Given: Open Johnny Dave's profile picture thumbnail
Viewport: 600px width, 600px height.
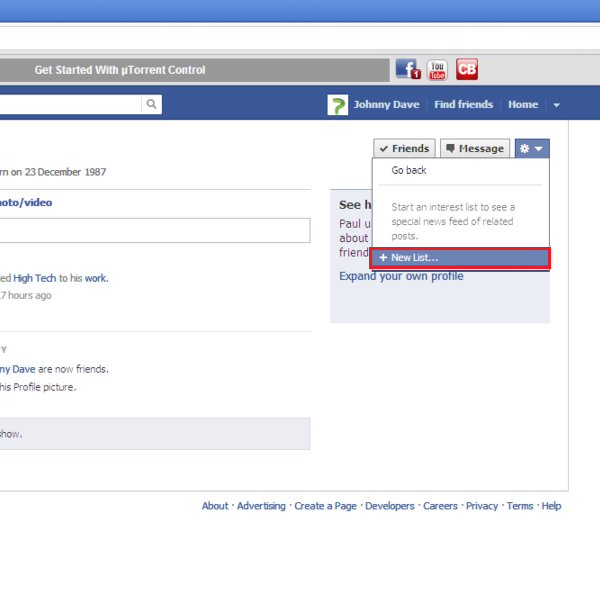Looking at the screenshot, I should pos(338,104).
